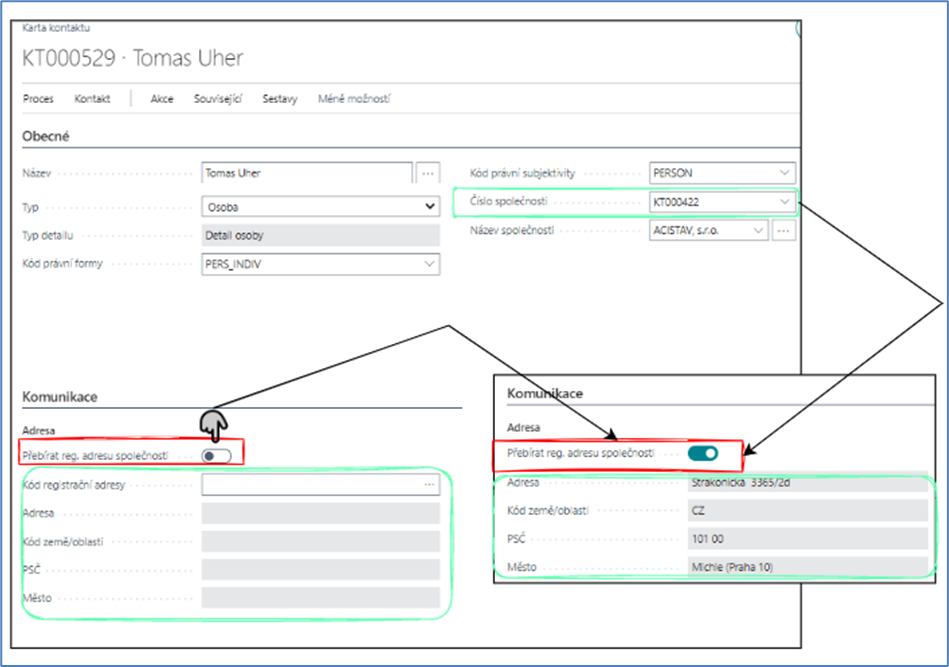The width and height of the screenshot is (949, 667).
Task: Disable the switched-on Přebírat reg. adresu společnosti toggle
Action: 703,453
